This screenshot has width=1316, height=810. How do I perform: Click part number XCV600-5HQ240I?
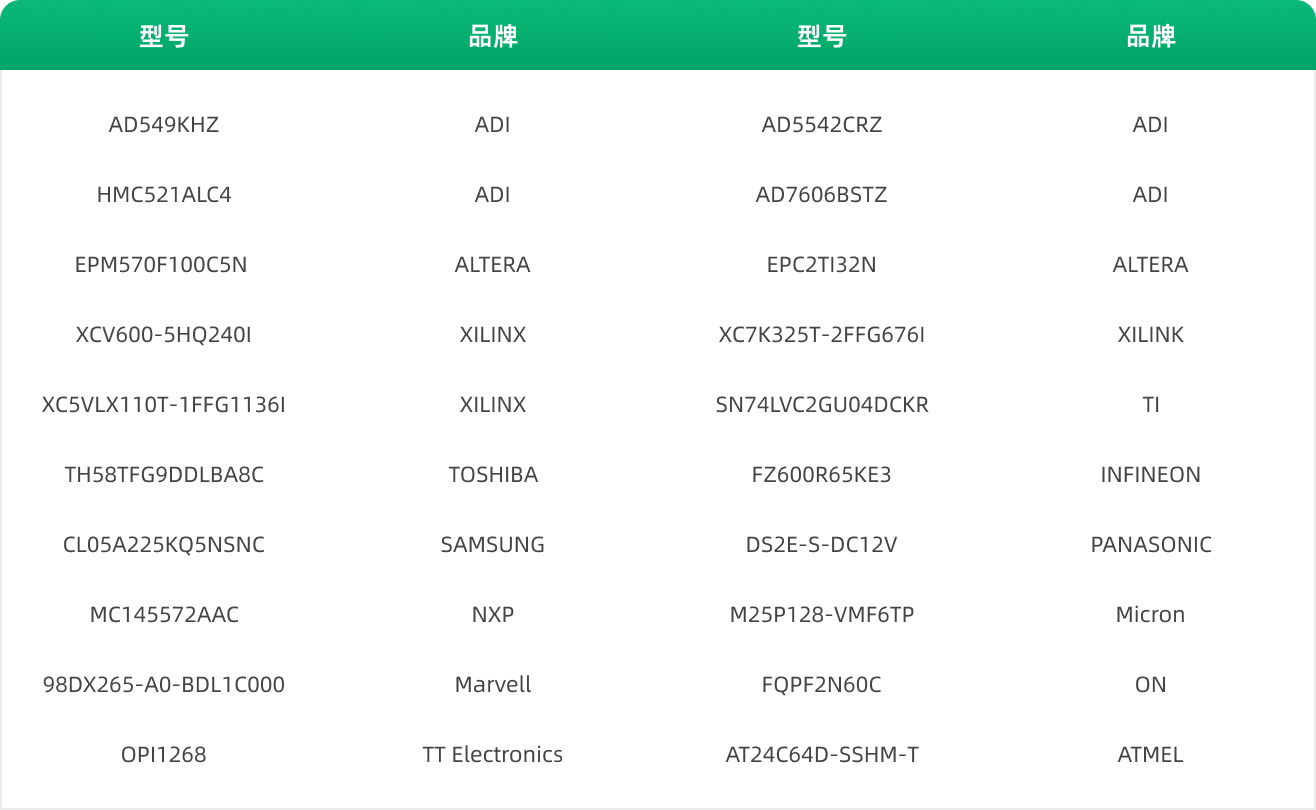pos(164,335)
